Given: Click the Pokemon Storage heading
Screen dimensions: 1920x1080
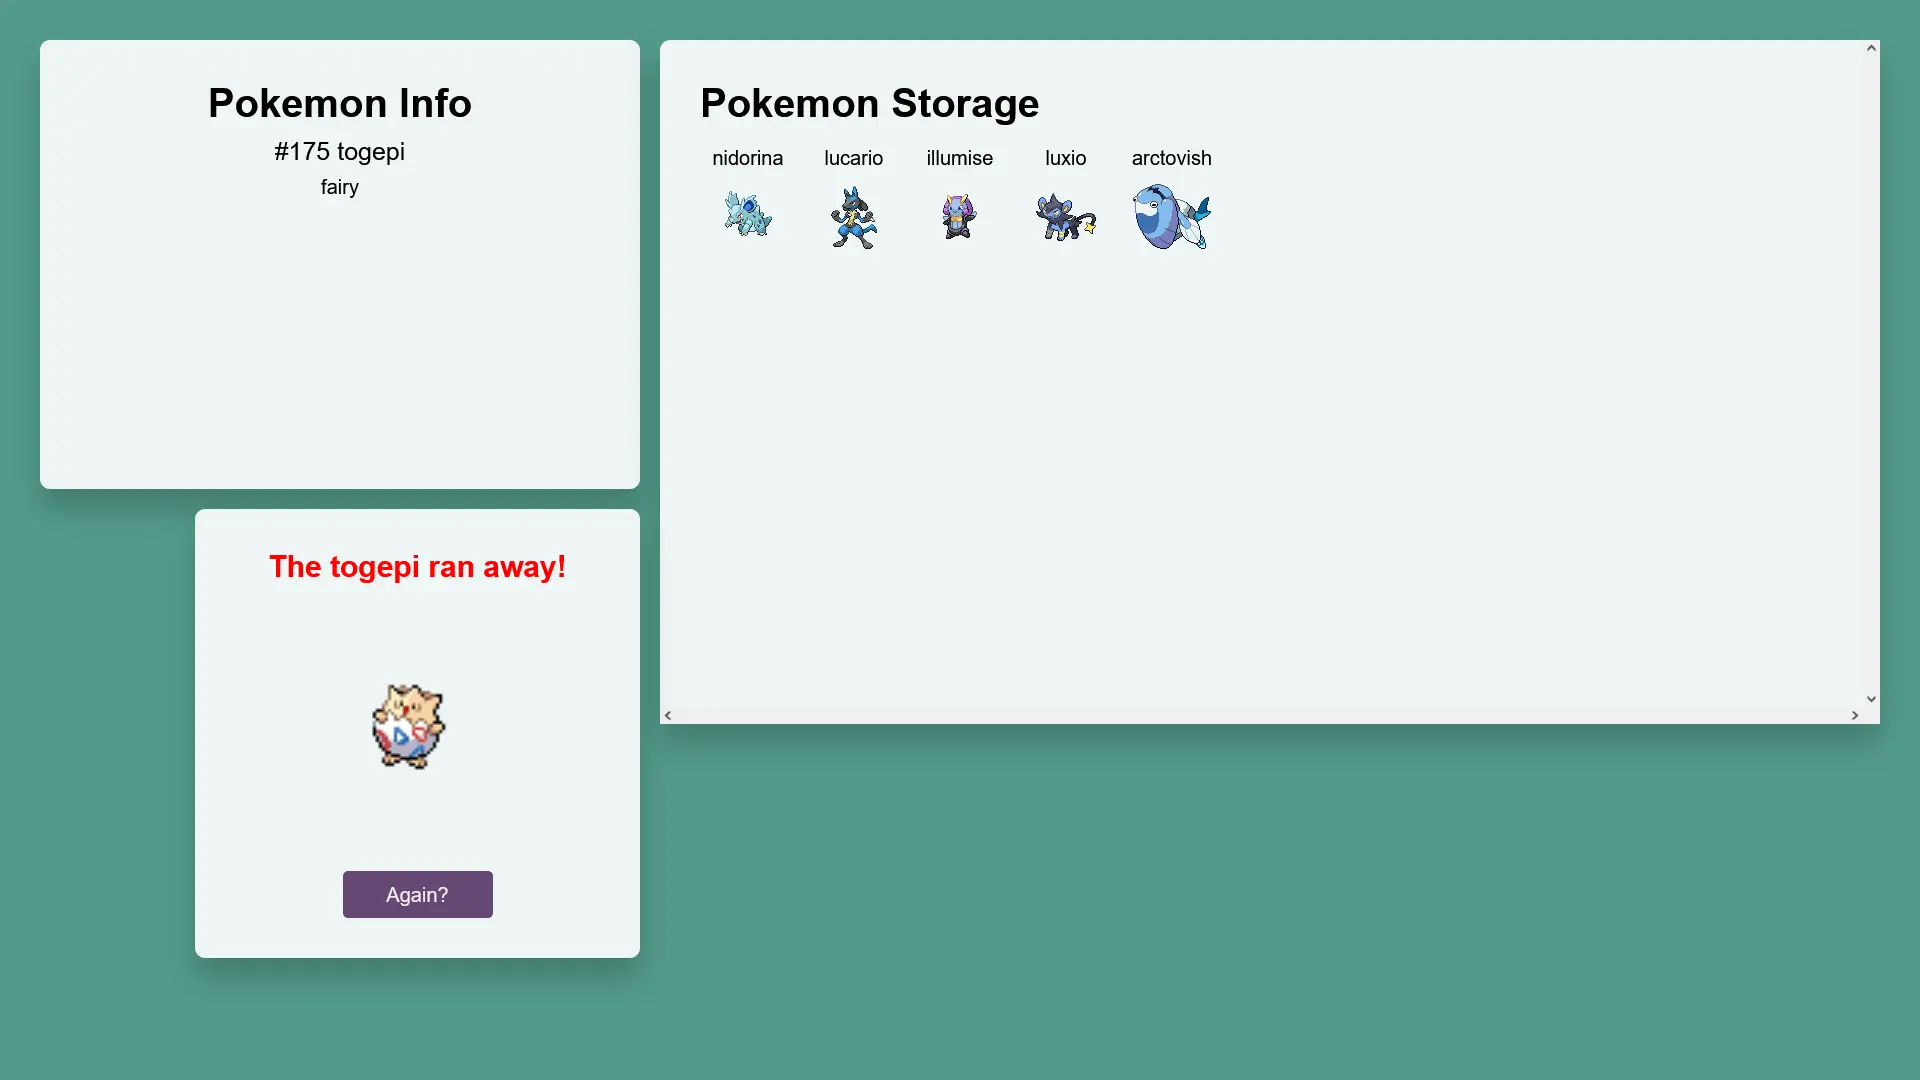Looking at the screenshot, I should 870,103.
